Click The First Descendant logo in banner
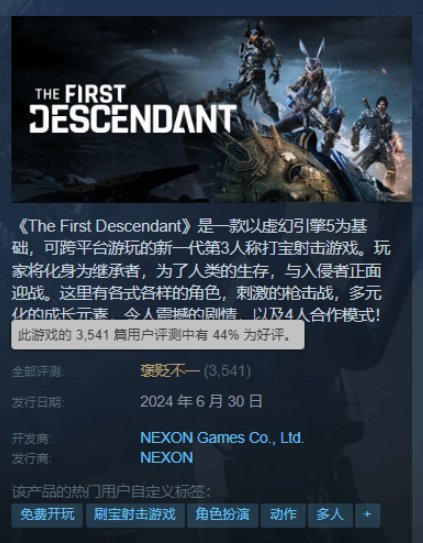The height and width of the screenshot is (543, 423). pos(133,110)
